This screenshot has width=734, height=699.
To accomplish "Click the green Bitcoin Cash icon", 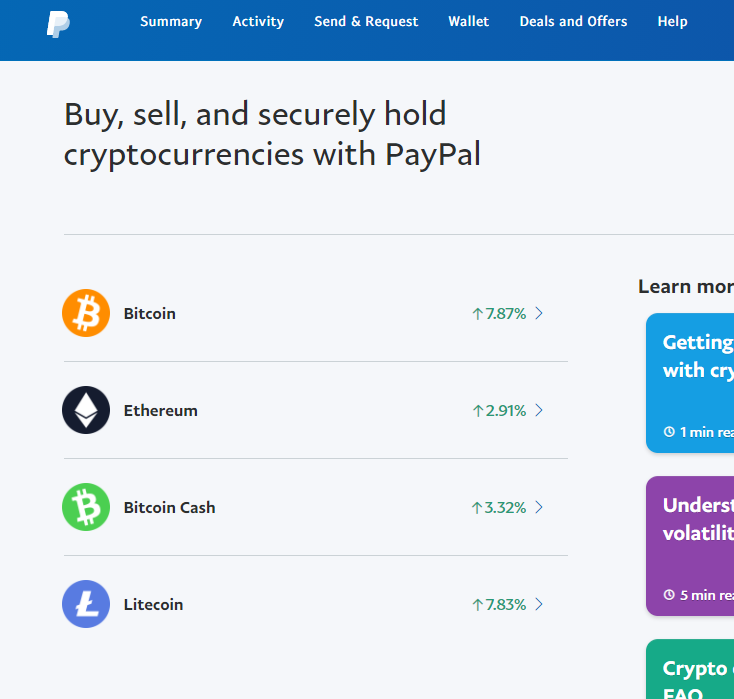I will (86, 507).
